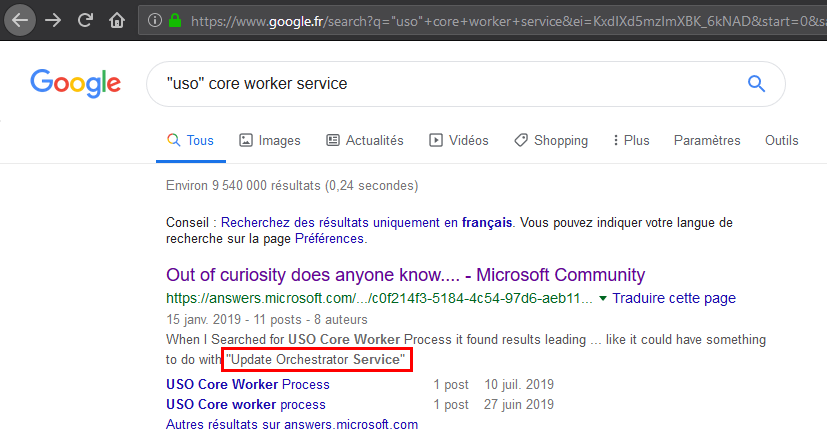Open Paramètres search settings
This screenshot has width=827, height=444.
(x=707, y=141)
